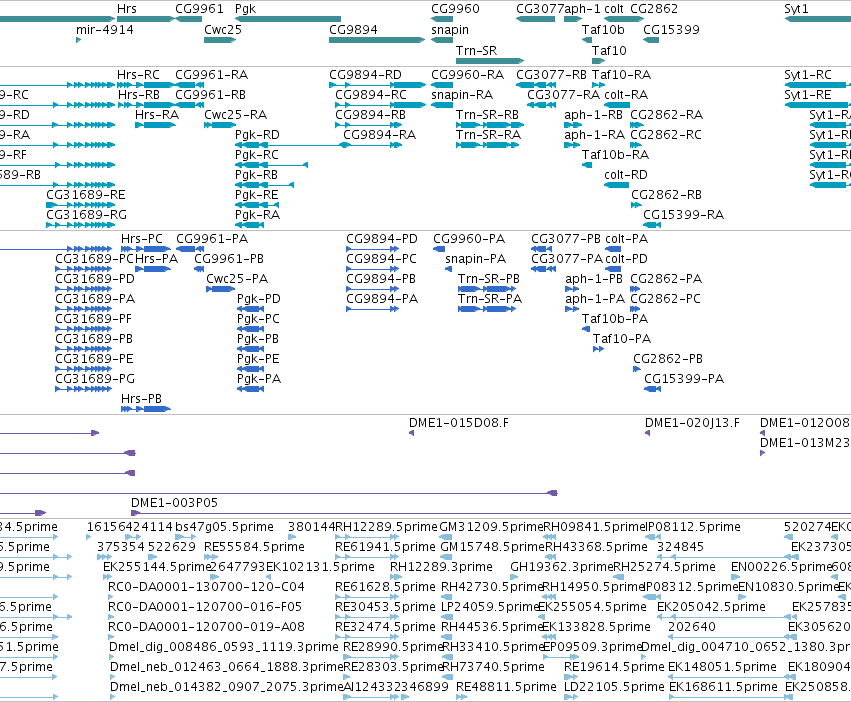Click the EN00226.5prime EST label

pos(782,567)
